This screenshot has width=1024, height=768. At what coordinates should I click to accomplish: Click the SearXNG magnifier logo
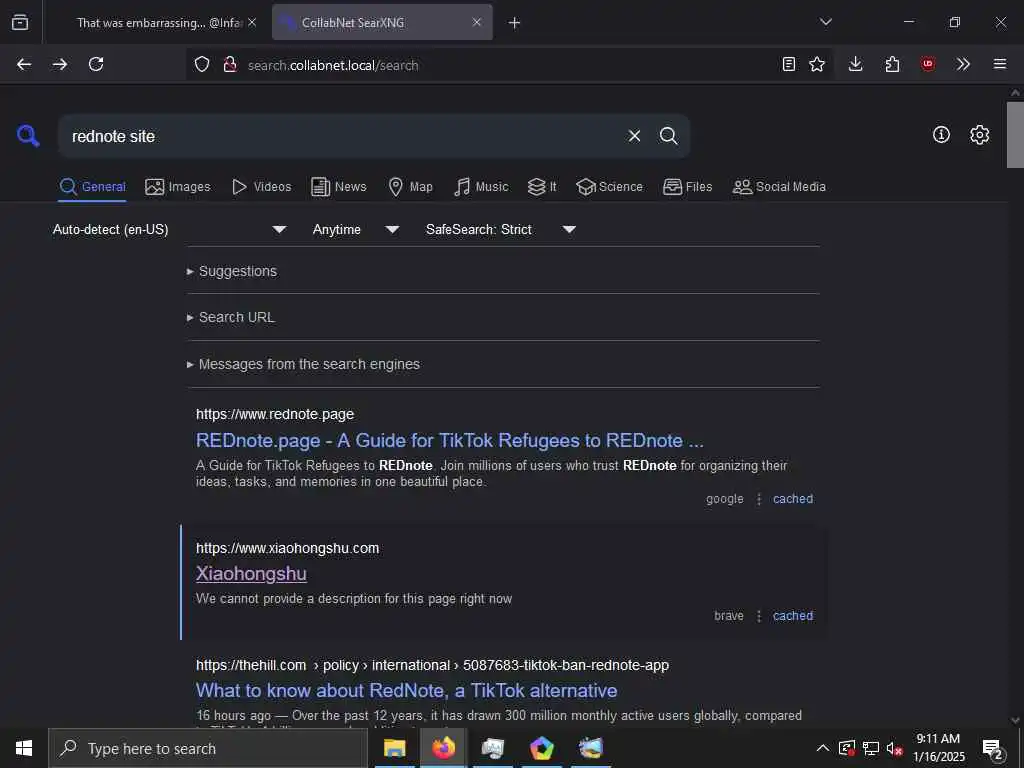pyautogui.click(x=28, y=136)
